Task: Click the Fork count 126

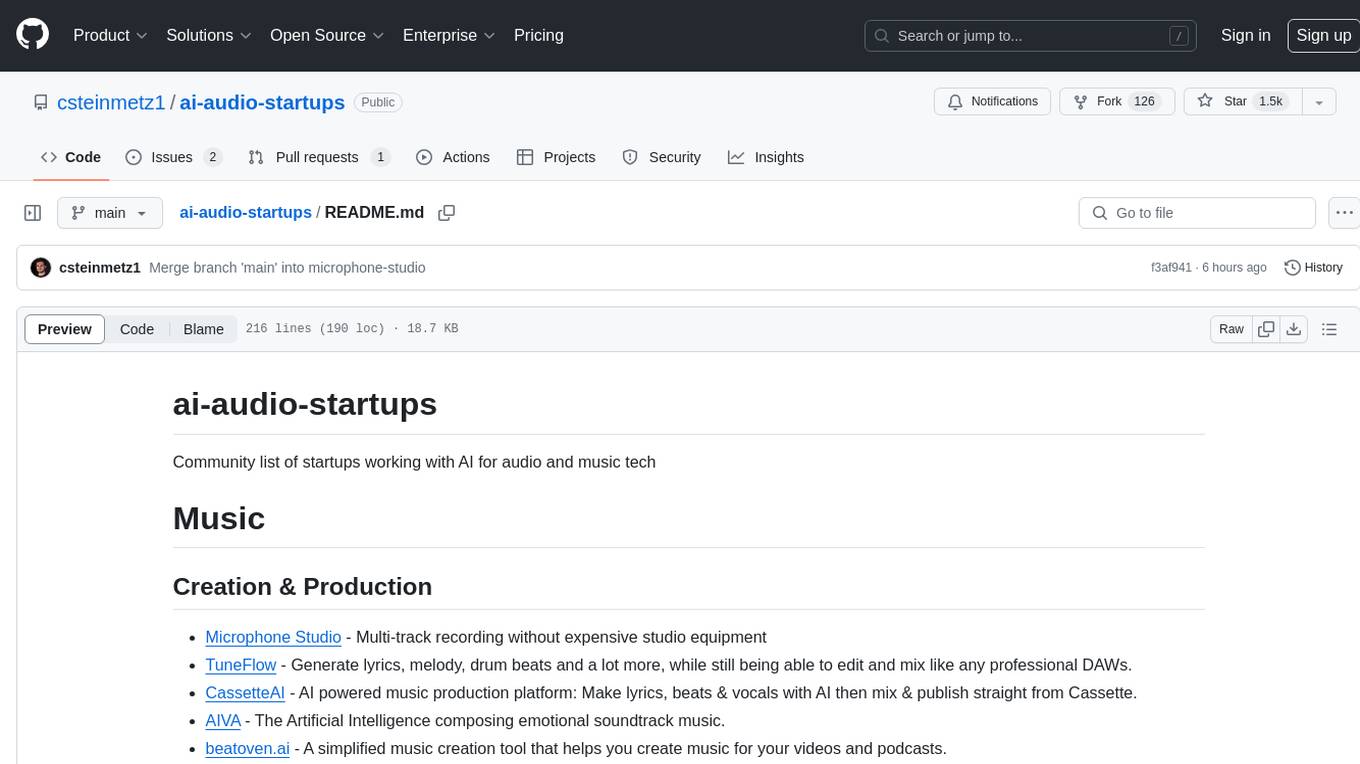Action: pyautogui.click(x=1145, y=102)
